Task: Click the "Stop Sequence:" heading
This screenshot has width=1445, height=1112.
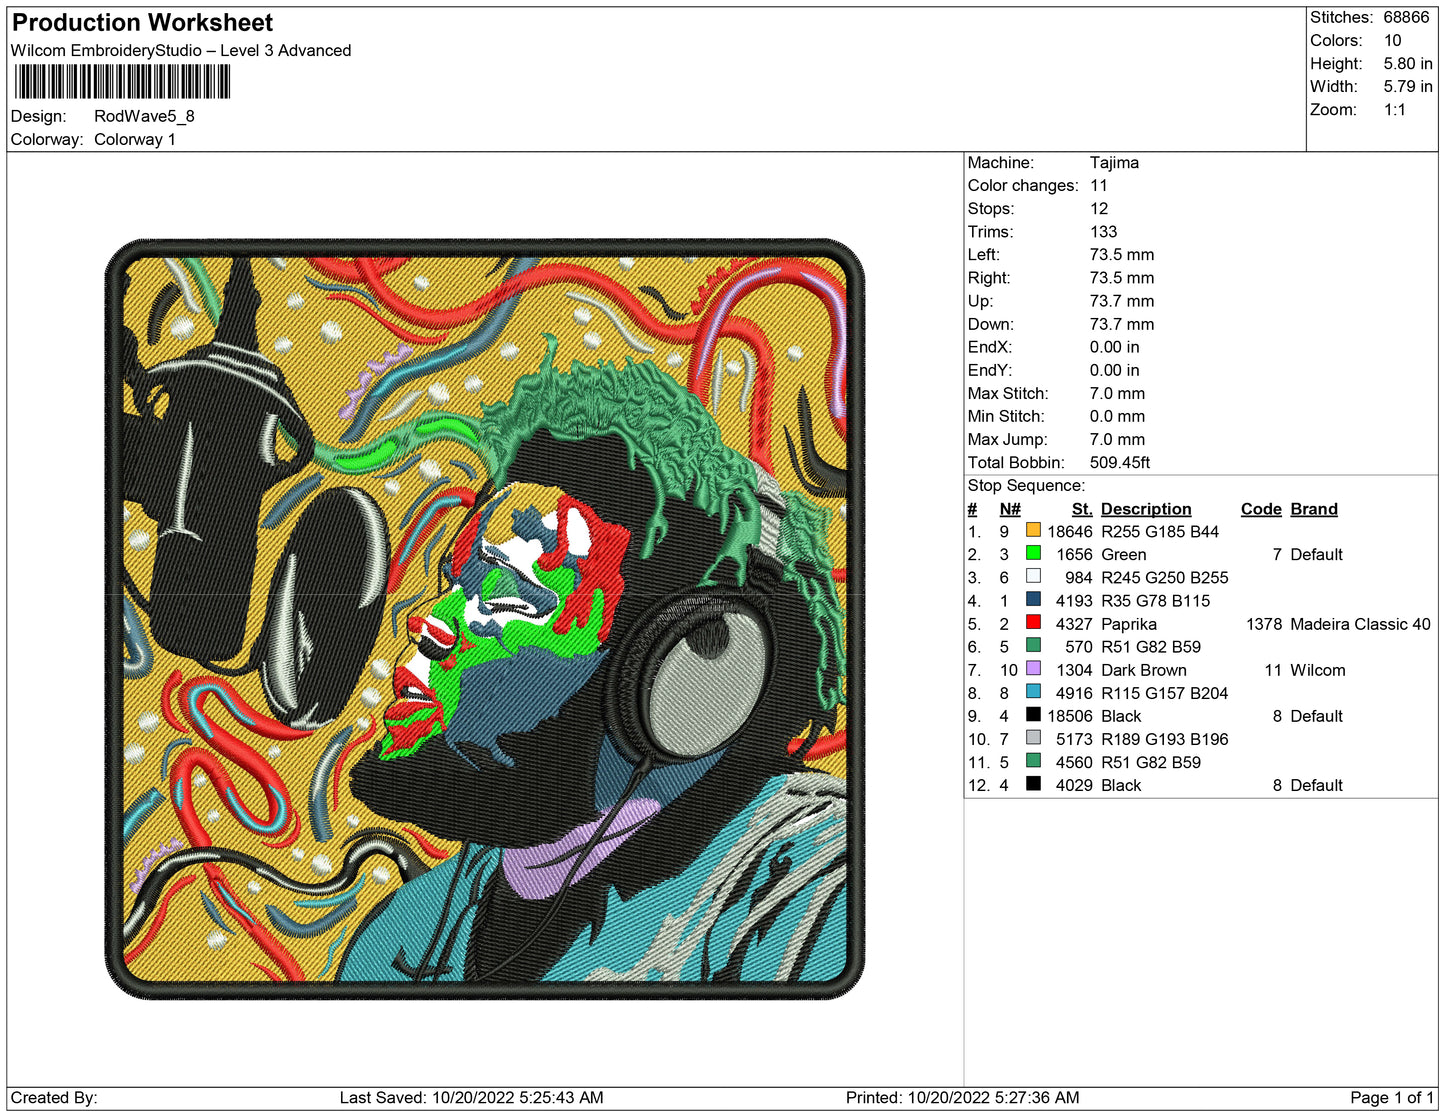Action: point(1026,486)
